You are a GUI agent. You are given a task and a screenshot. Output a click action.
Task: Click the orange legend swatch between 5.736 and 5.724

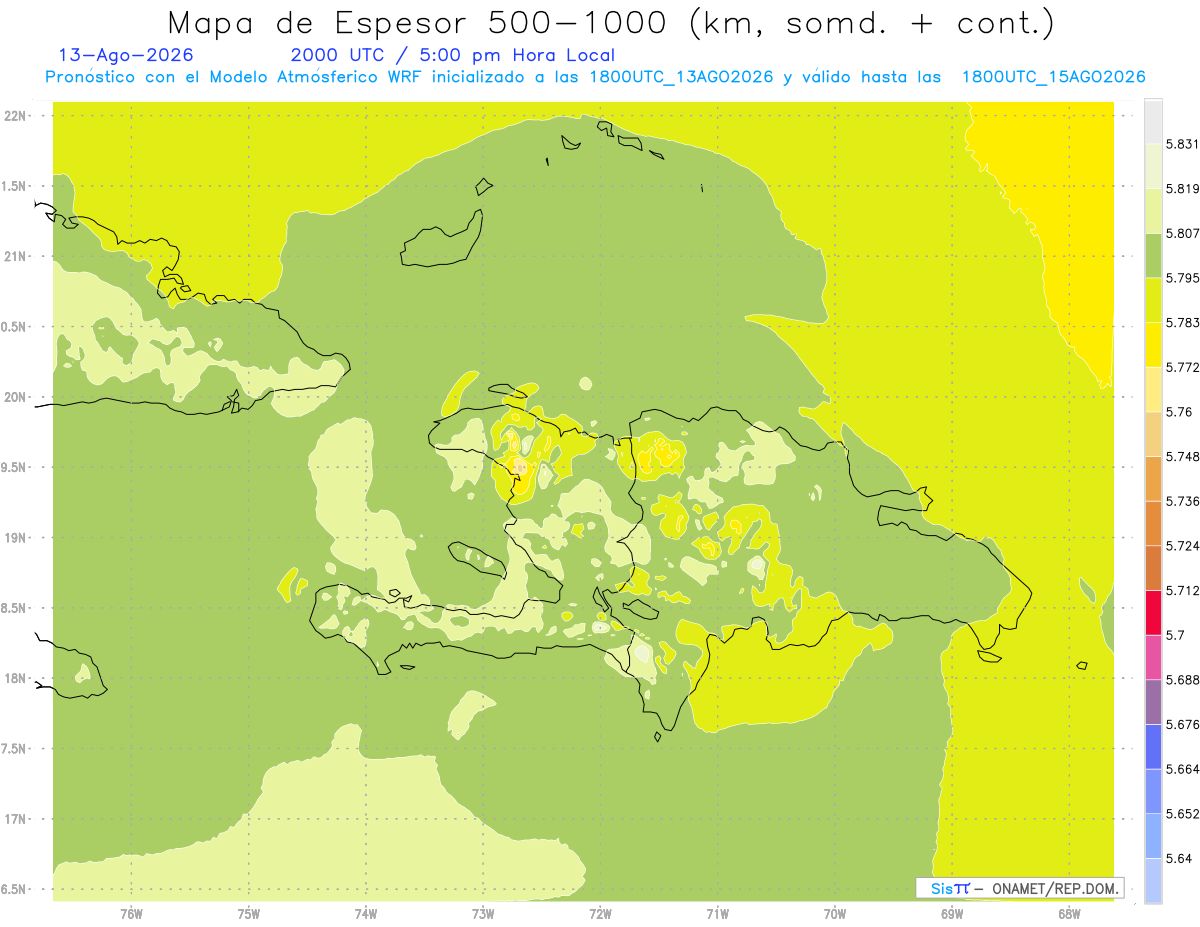1153,523
